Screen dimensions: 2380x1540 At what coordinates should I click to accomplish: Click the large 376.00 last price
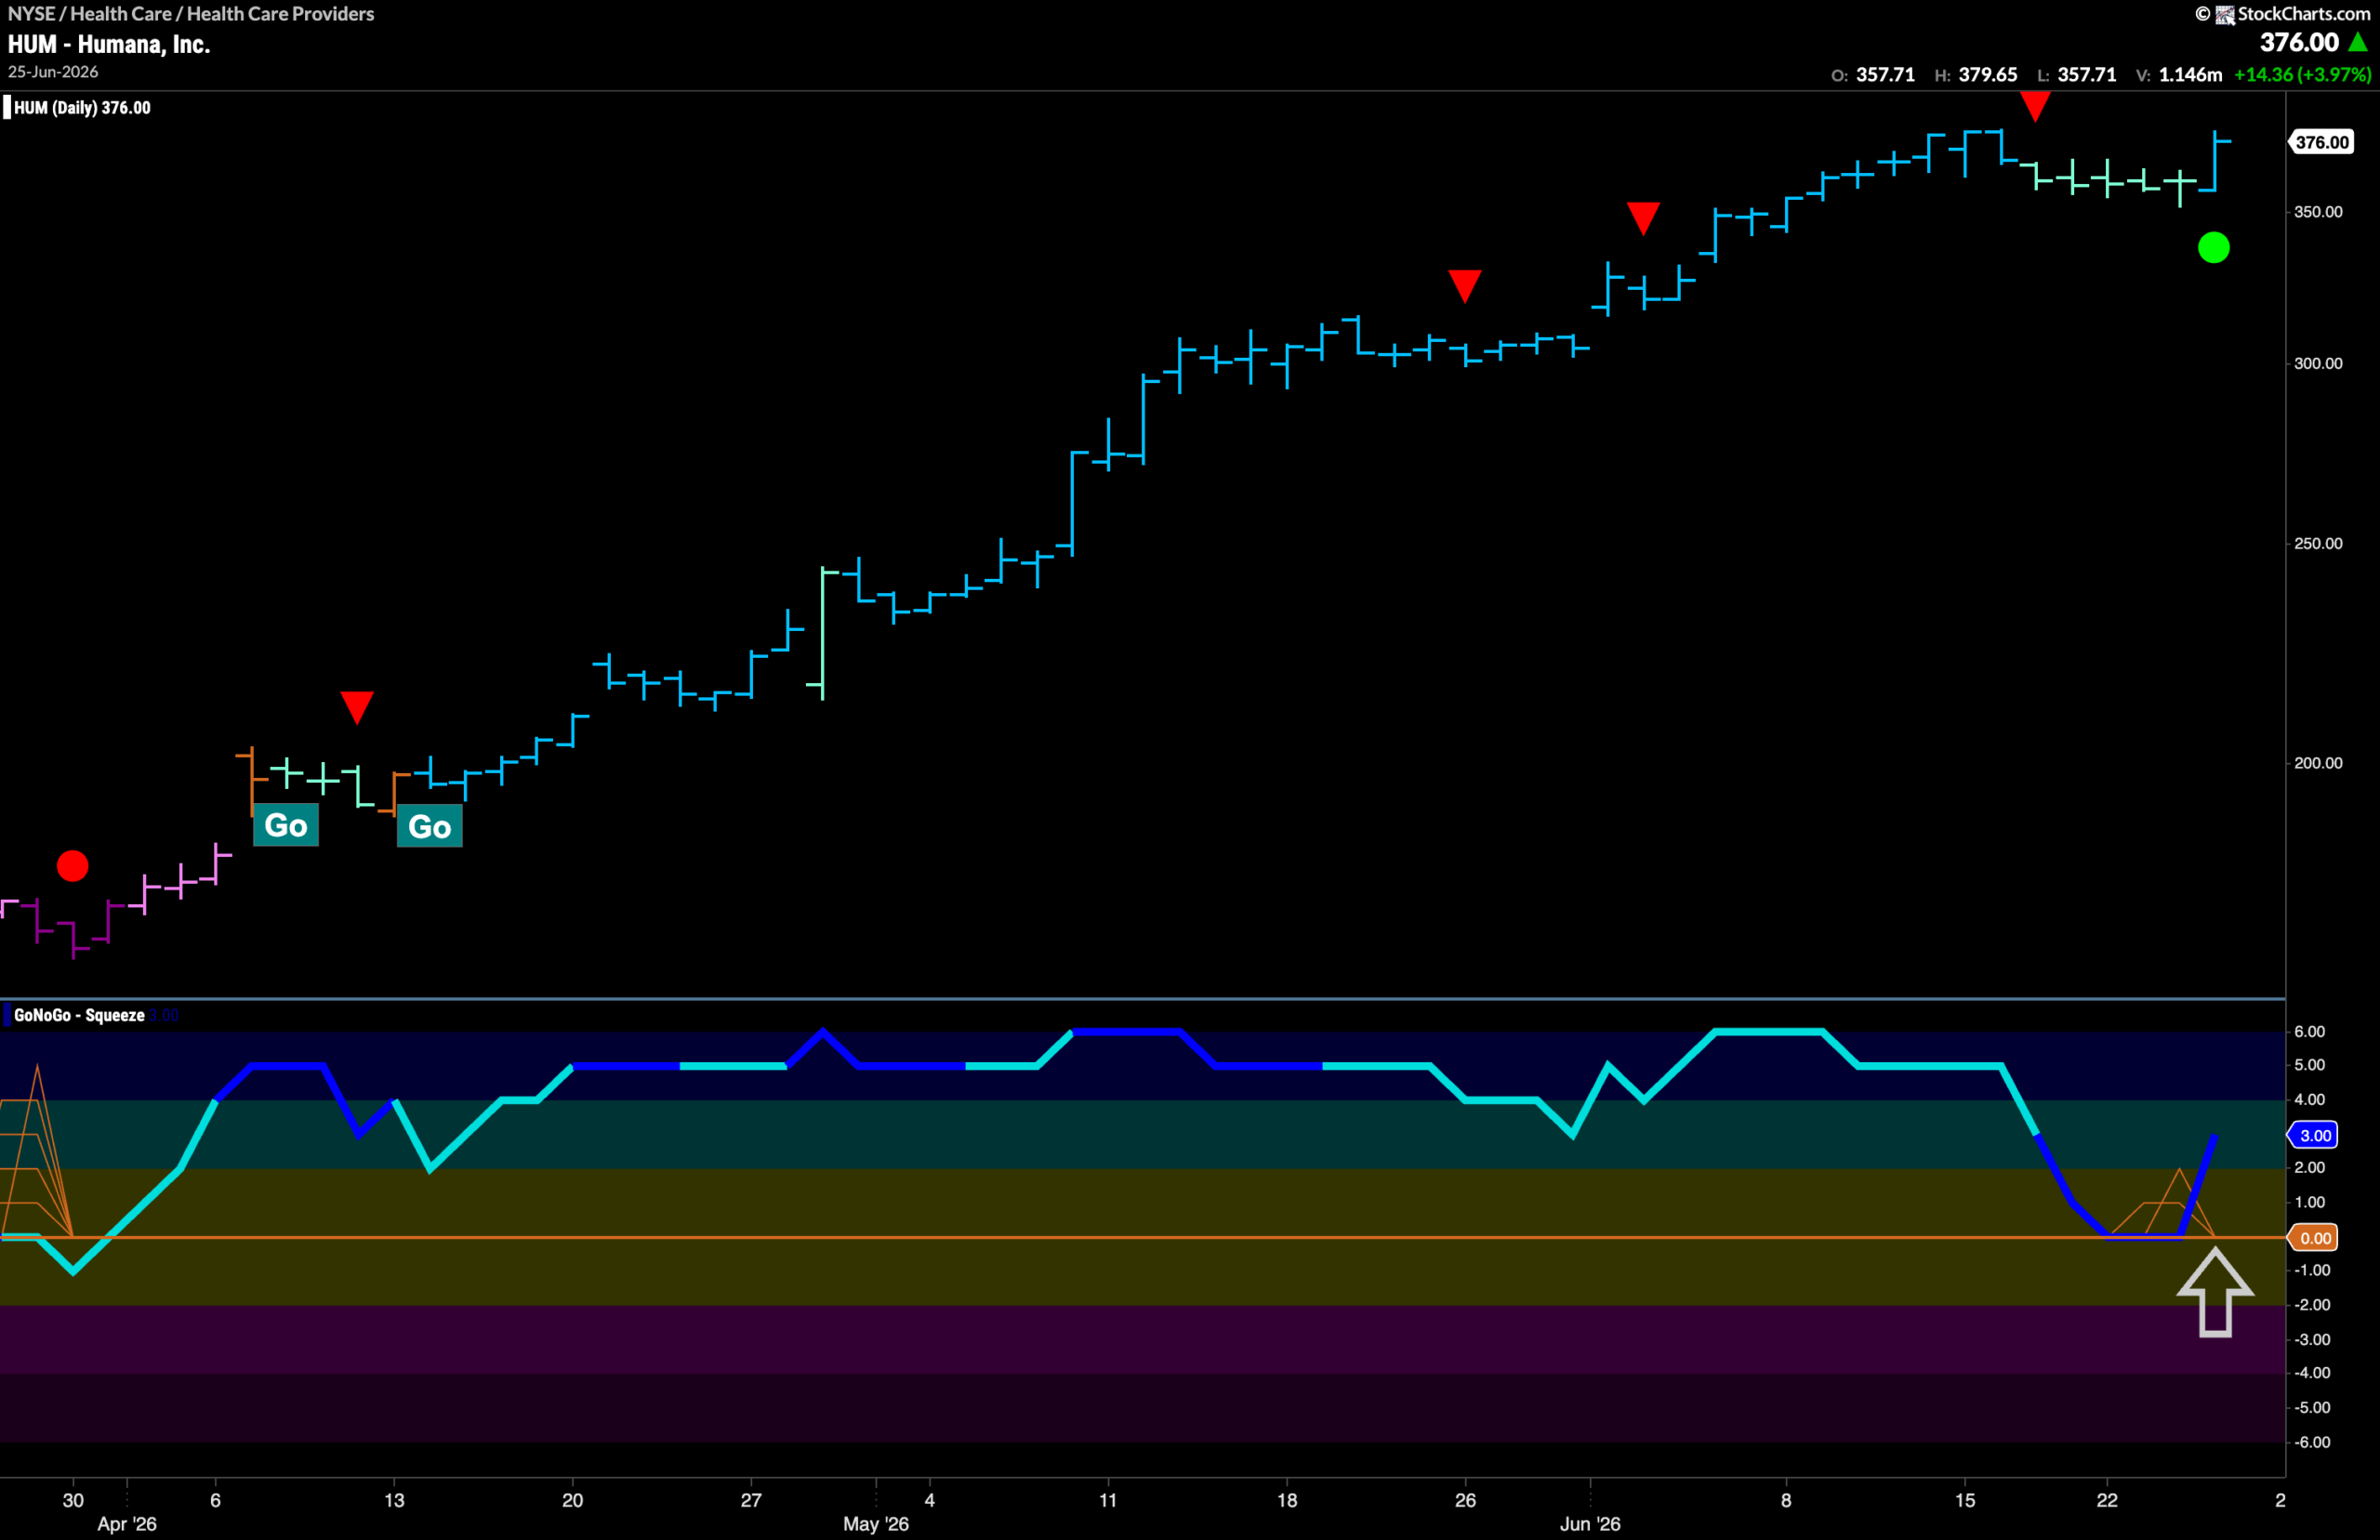click(x=2299, y=42)
